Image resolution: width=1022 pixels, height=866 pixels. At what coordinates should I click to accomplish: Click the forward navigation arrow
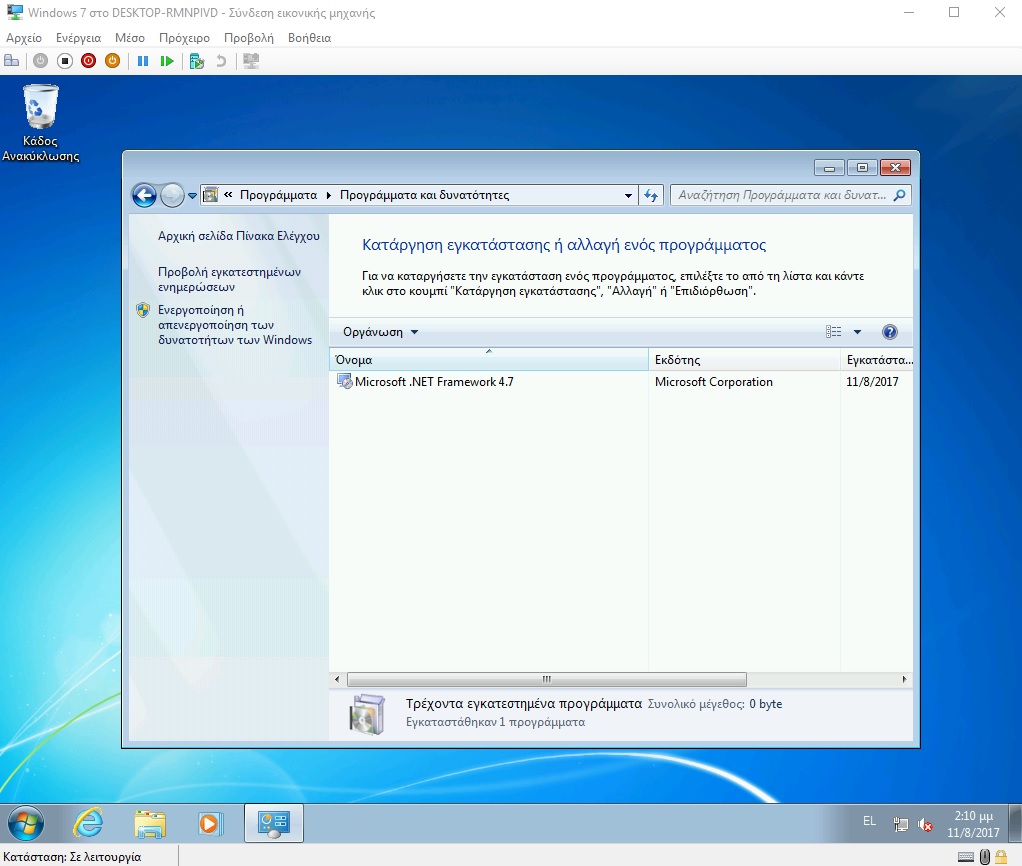171,195
